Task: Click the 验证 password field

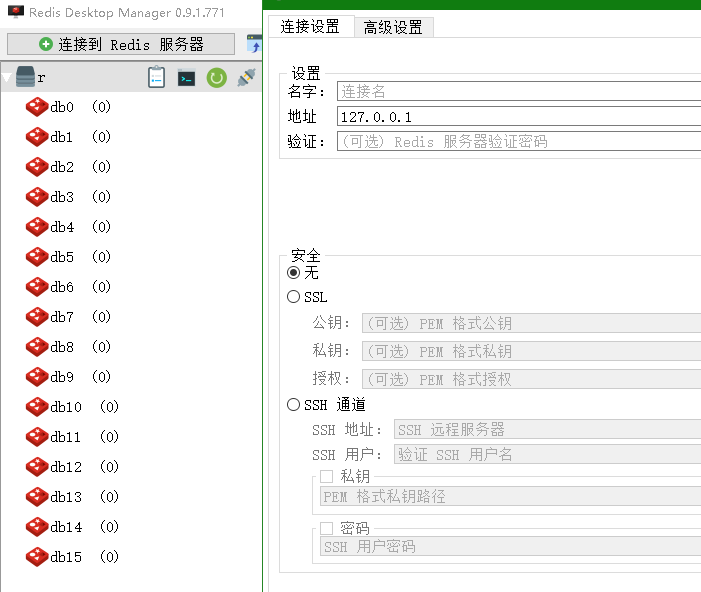Action: pyautogui.click(x=519, y=141)
